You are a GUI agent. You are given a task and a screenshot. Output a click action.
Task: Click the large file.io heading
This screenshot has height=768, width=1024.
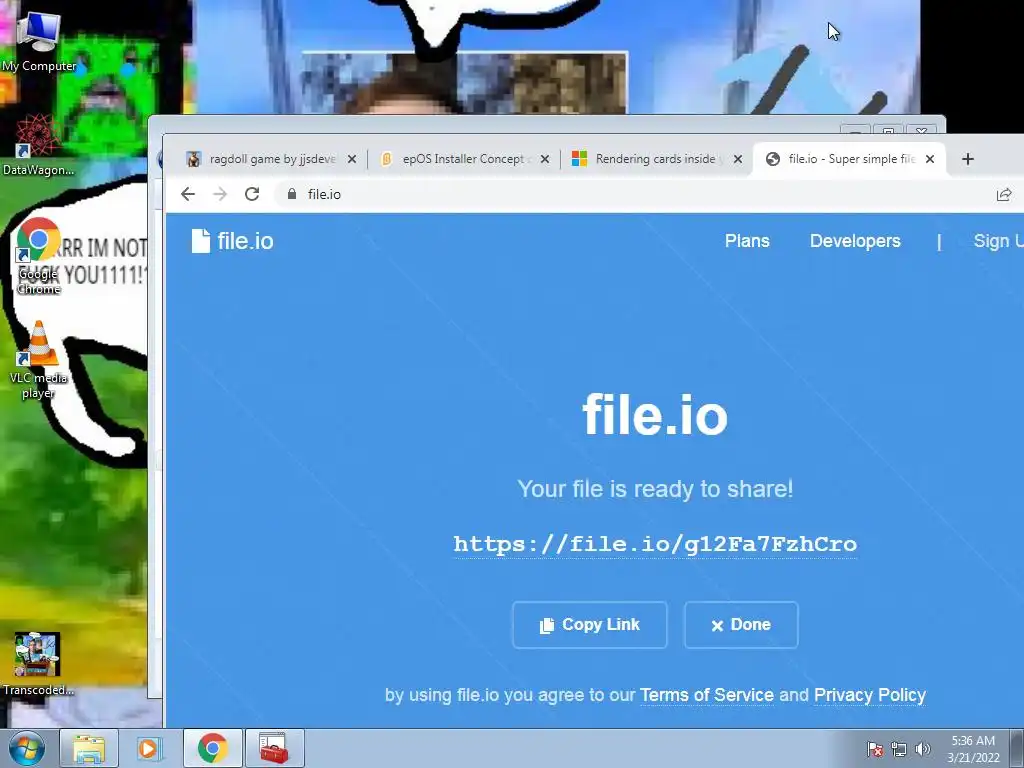[655, 415]
